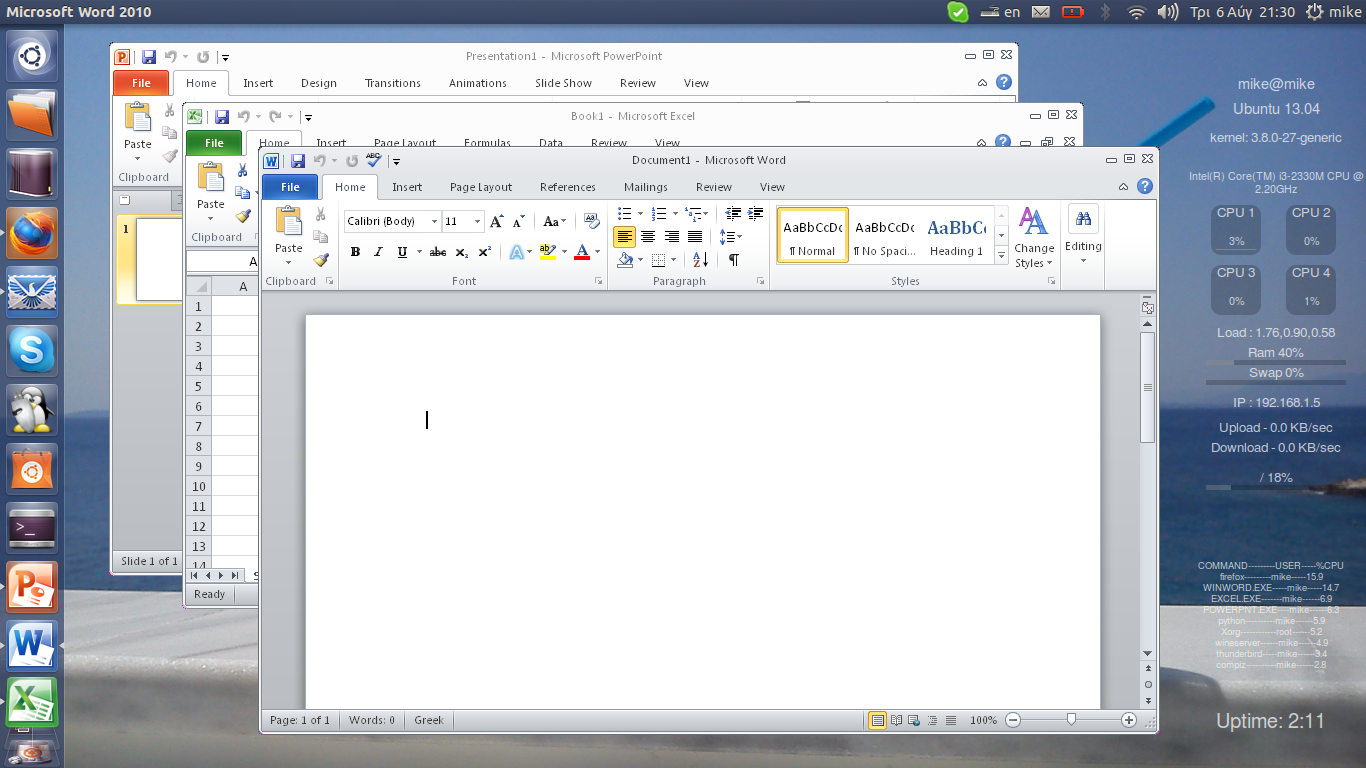
Task: Clear formatting in Word's Font group
Action: pos(591,222)
